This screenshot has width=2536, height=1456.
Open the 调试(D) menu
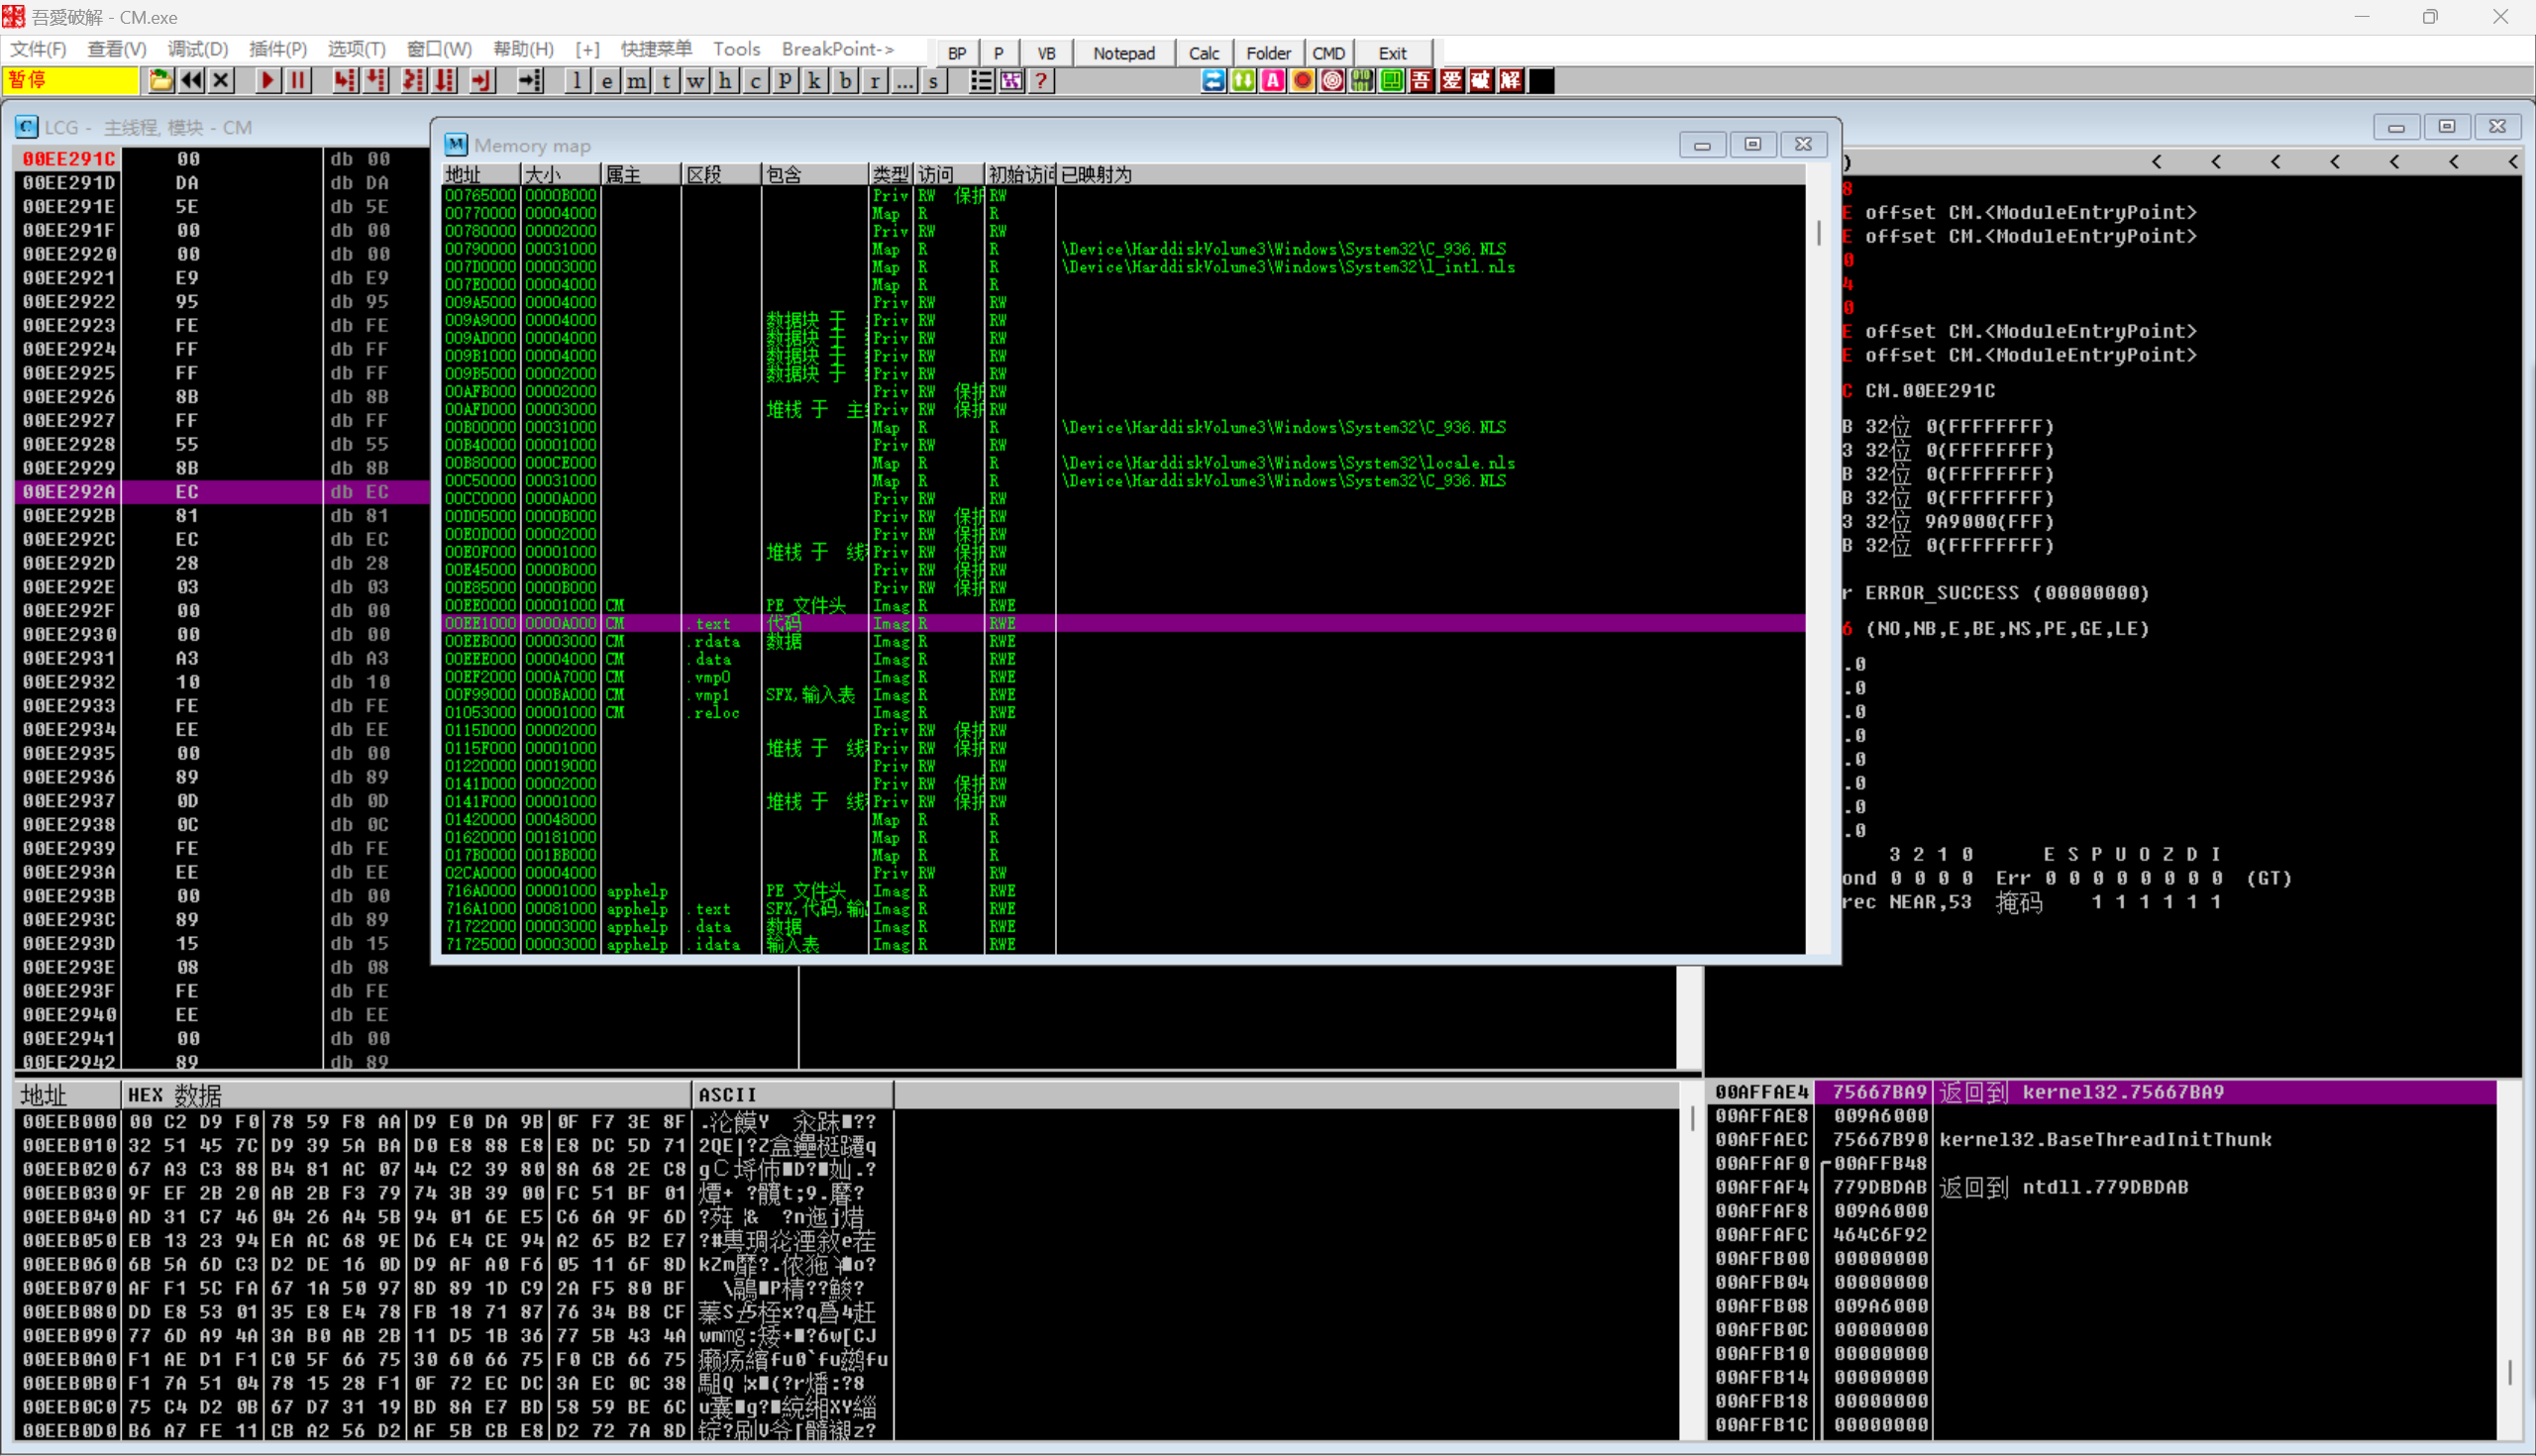click(x=198, y=49)
